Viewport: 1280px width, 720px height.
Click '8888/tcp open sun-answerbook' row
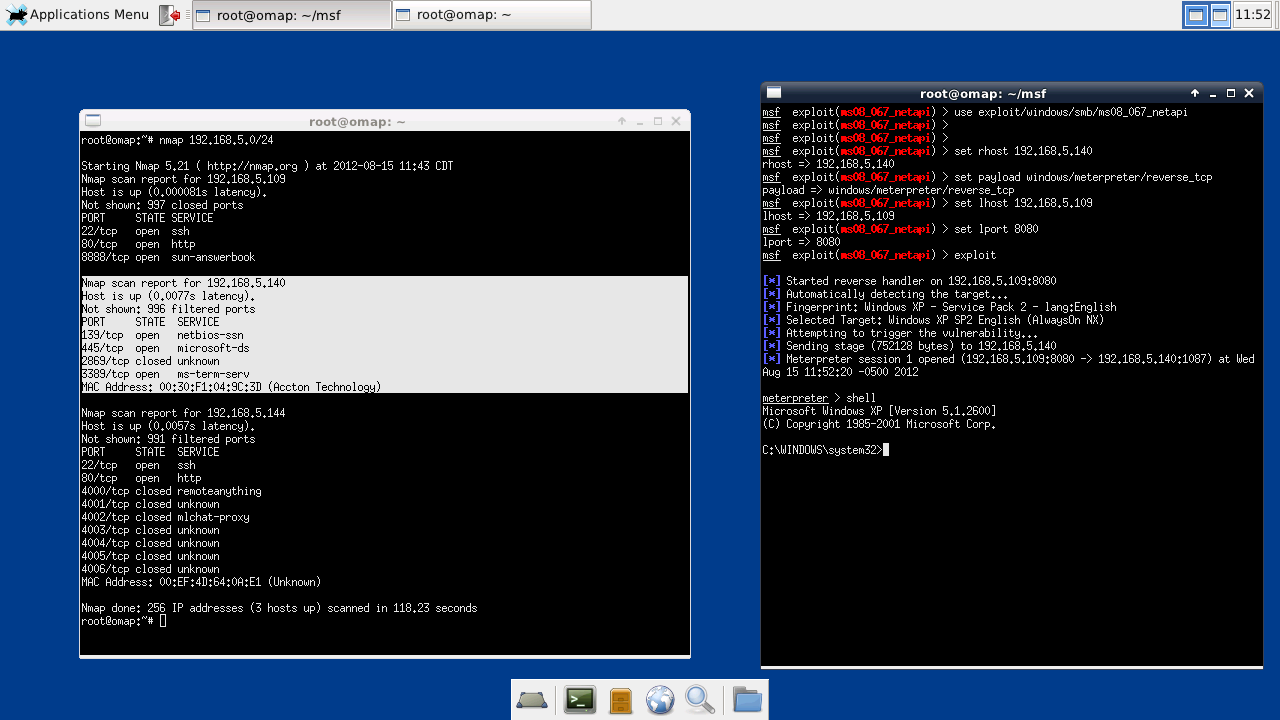(x=168, y=257)
